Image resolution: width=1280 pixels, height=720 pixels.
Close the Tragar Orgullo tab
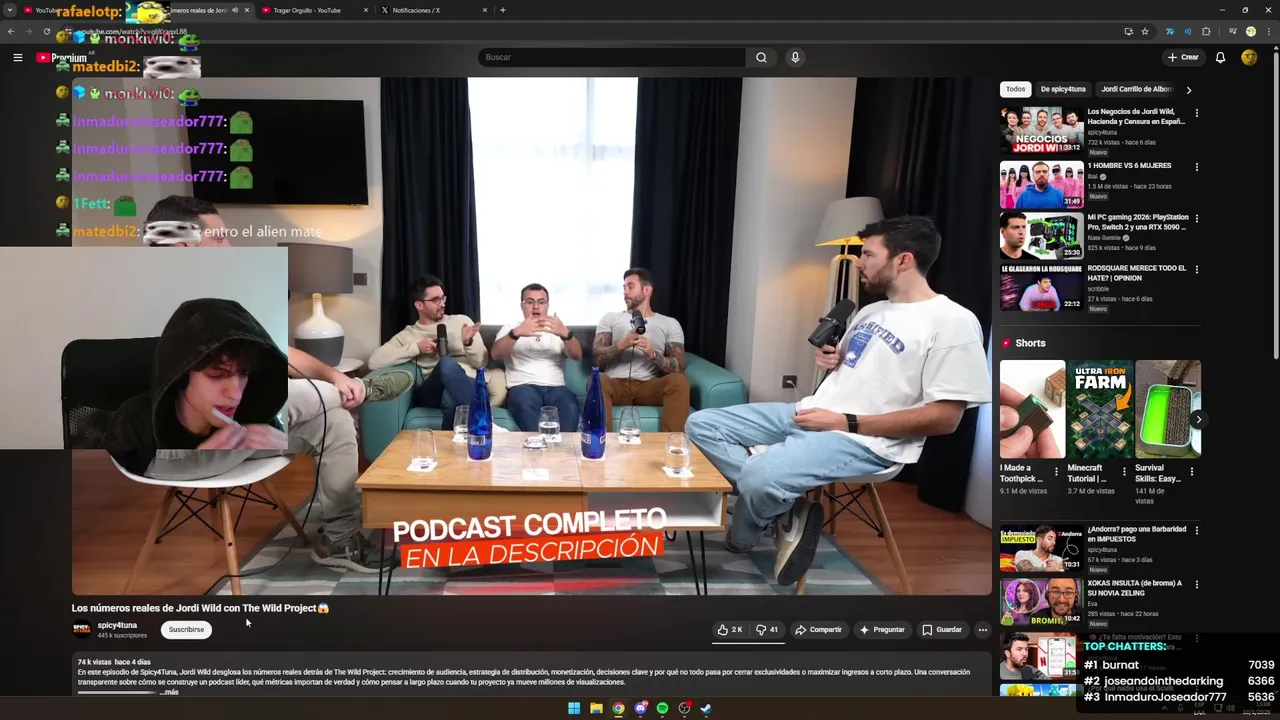[x=366, y=10]
